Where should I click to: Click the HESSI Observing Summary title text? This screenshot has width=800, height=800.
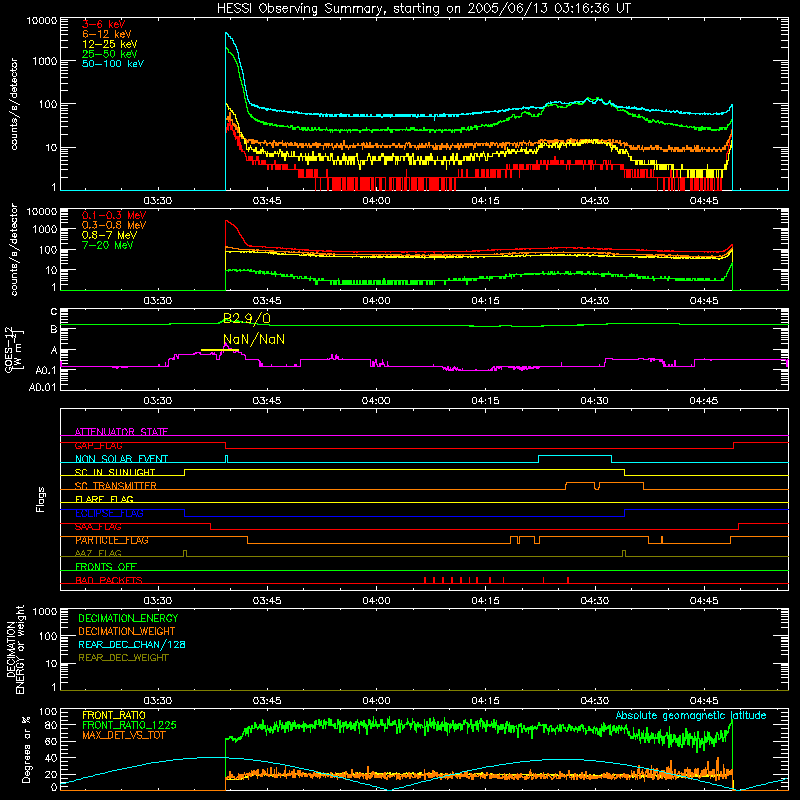pos(424,8)
